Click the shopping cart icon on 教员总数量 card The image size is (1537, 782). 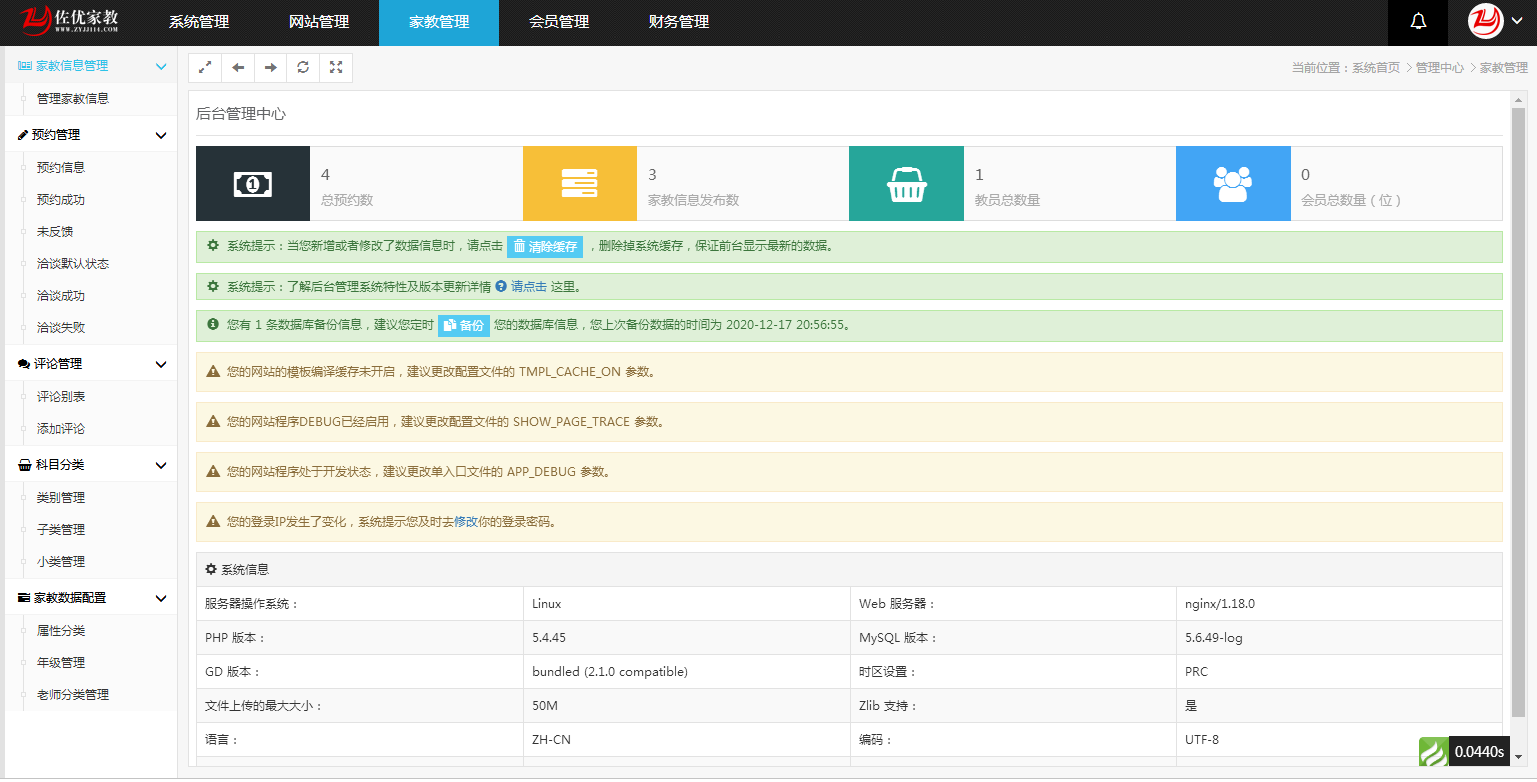pos(906,183)
